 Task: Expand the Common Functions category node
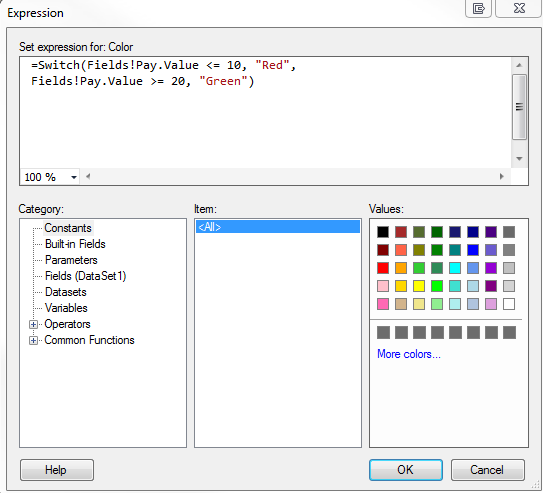pos(33,340)
